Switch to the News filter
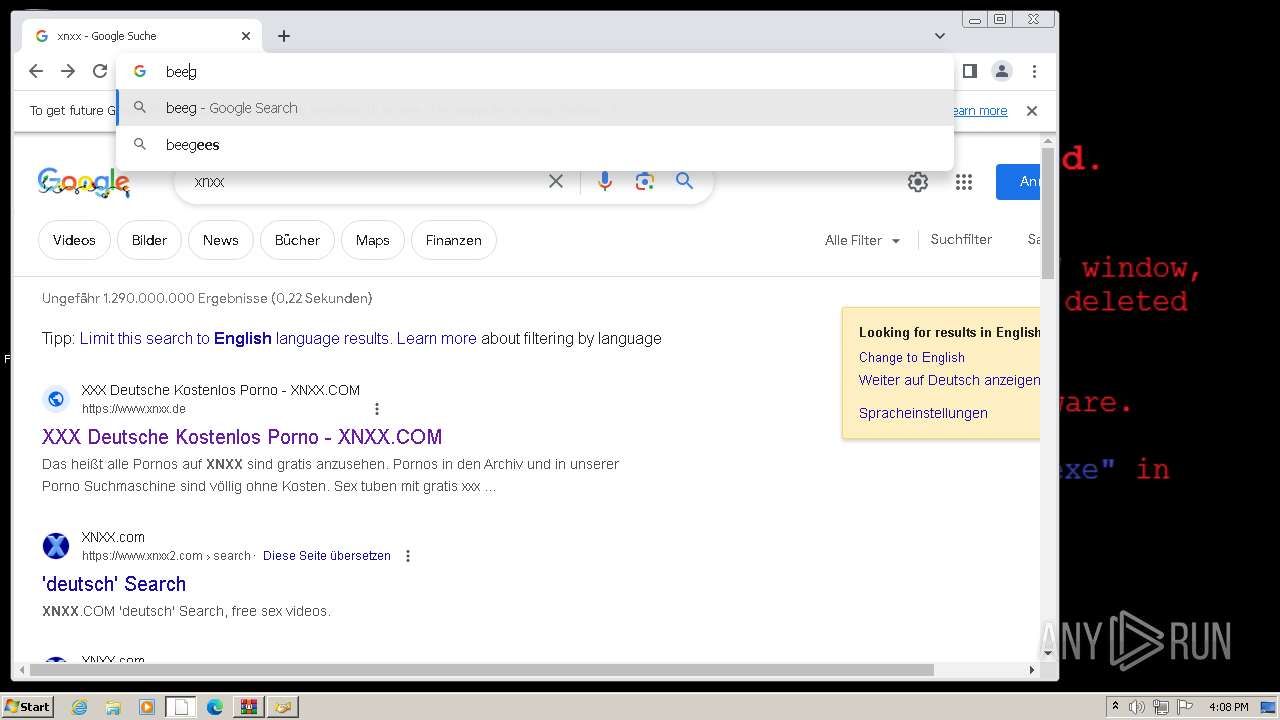1280x720 pixels. (x=220, y=240)
